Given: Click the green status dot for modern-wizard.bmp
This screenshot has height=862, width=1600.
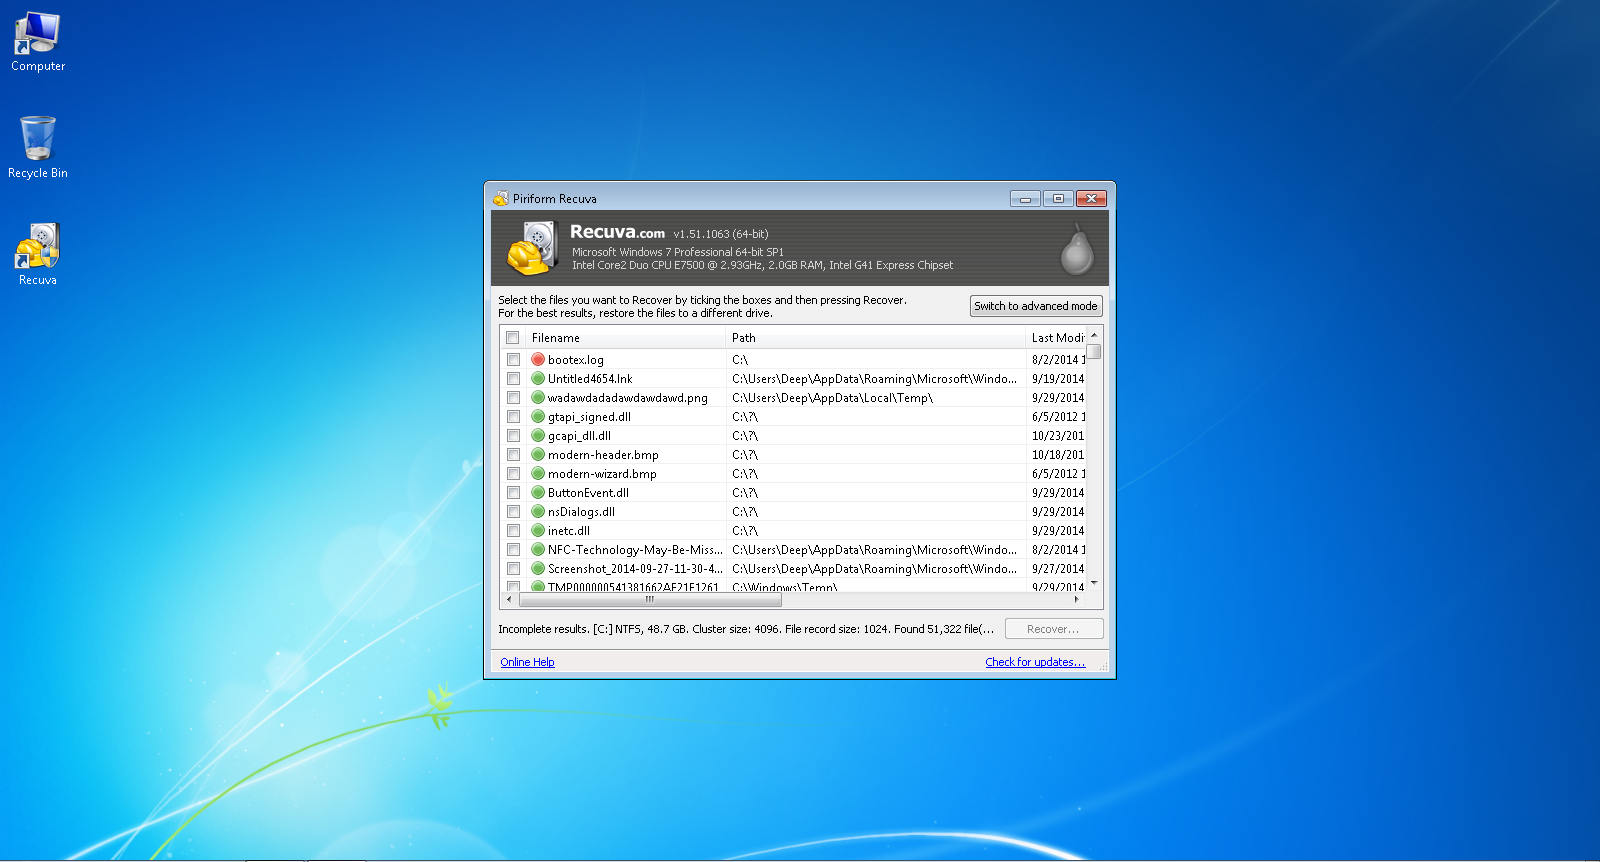Looking at the screenshot, I should pyautogui.click(x=538, y=473).
